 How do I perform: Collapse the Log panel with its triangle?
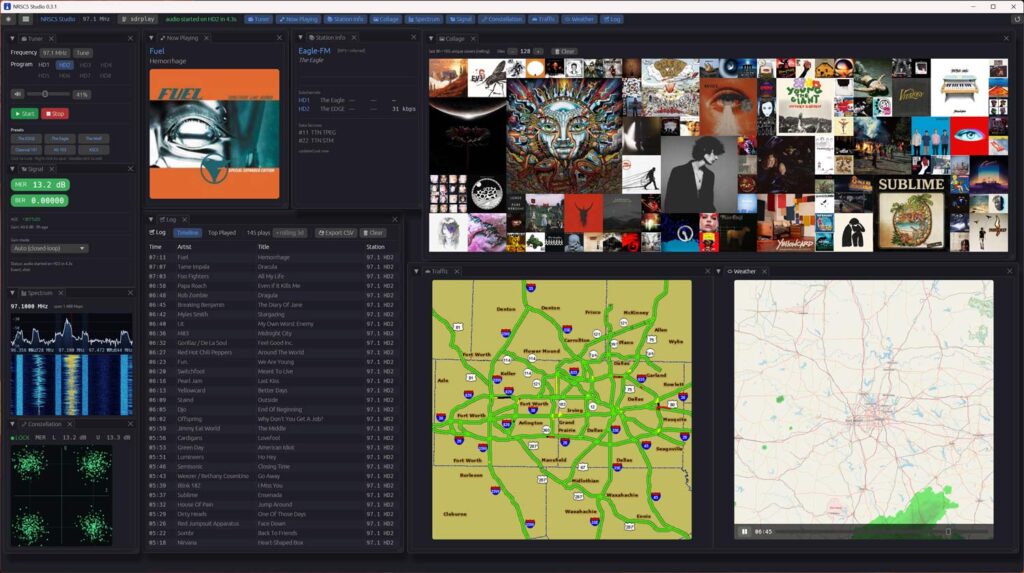pyautogui.click(x=152, y=220)
